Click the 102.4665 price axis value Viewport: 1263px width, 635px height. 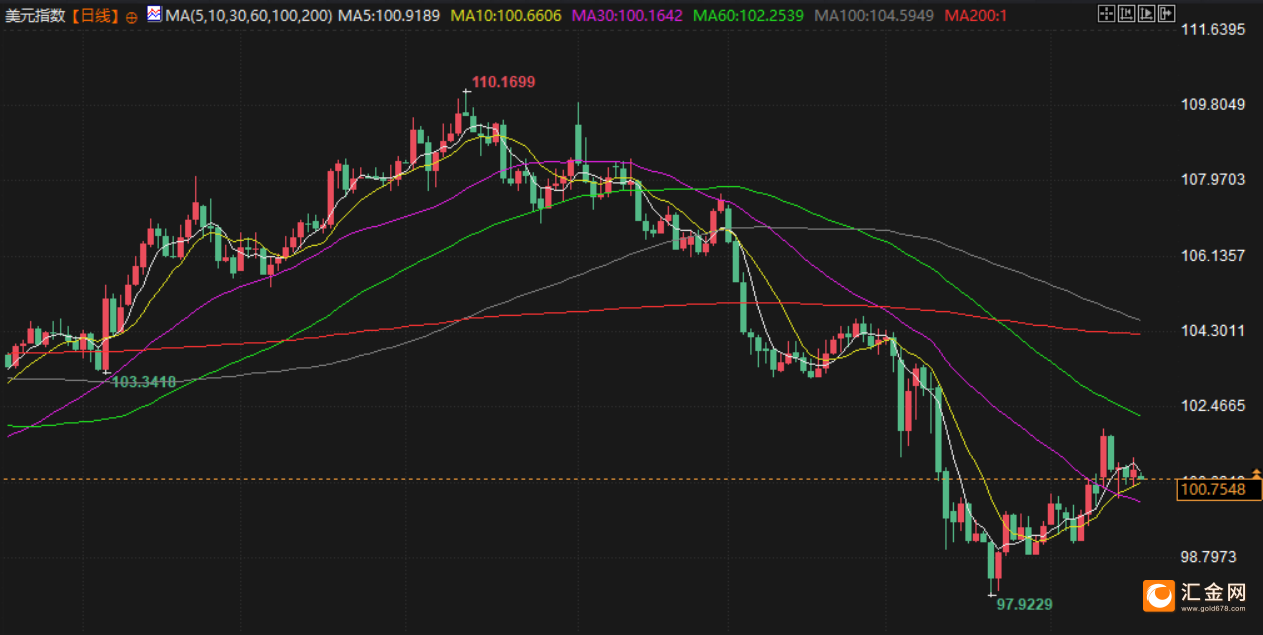pos(1213,405)
